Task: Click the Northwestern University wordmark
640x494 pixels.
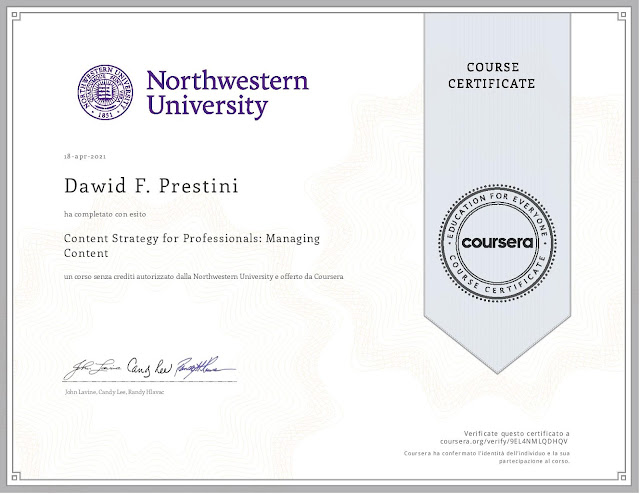Action: click(227, 93)
